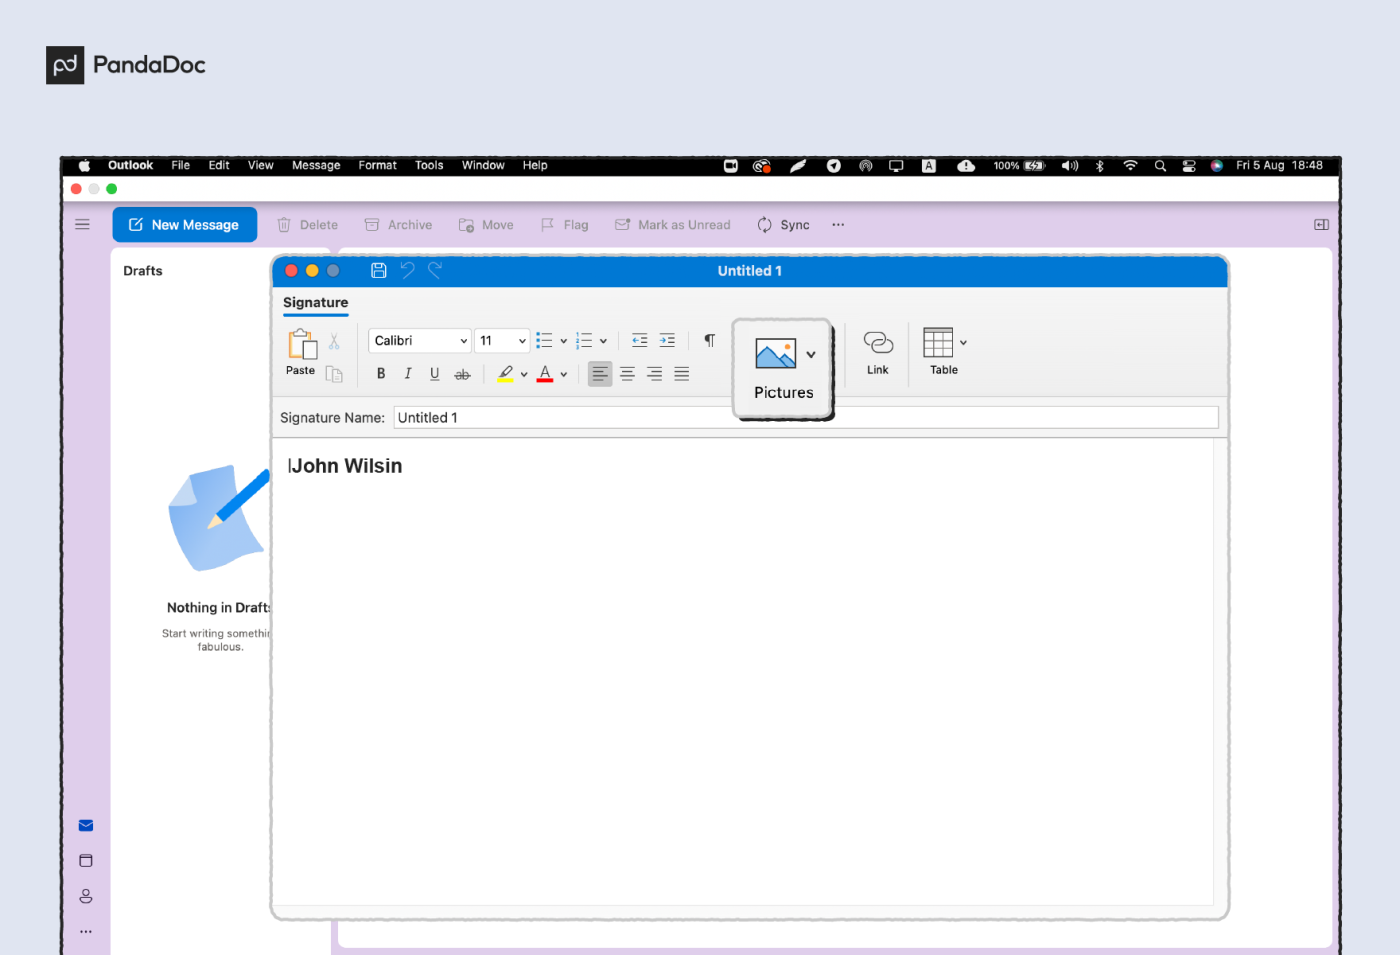This screenshot has width=1400, height=955.
Task: Click the decrease indent icon
Action: (x=640, y=341)
